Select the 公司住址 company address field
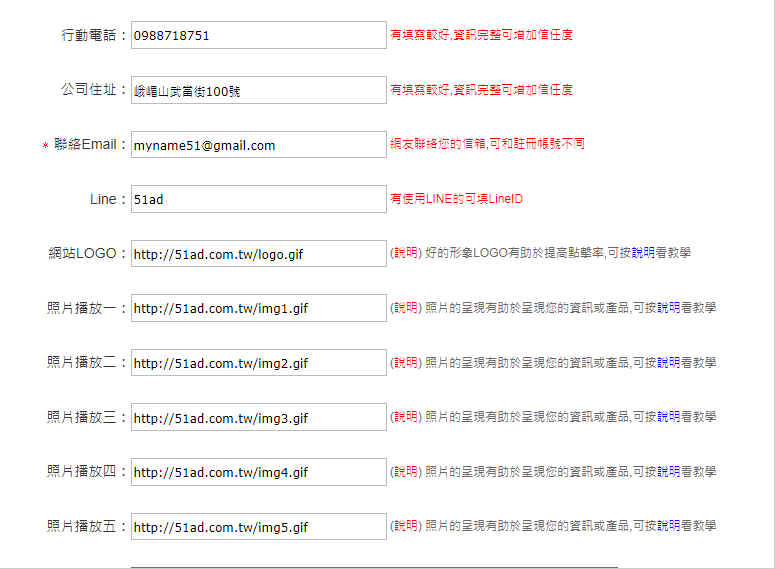Image resolution: width=775 pixels, height=569 pixels. click(x=258, y=90)
